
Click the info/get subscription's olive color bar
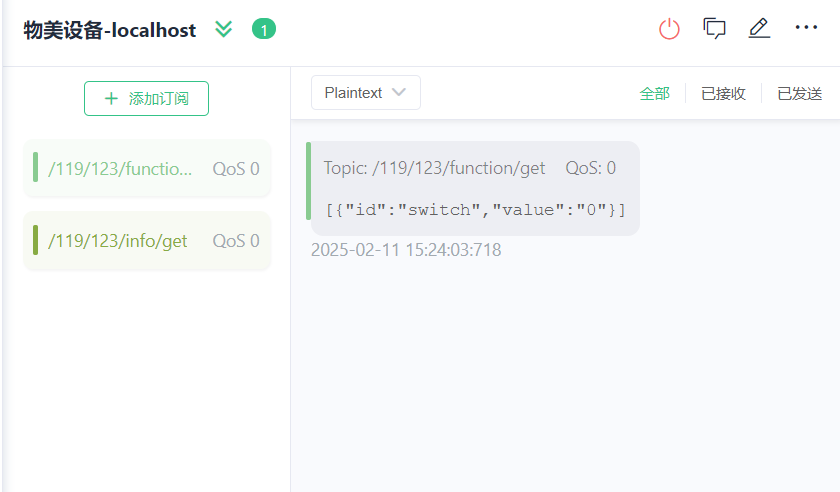(36, 240)
